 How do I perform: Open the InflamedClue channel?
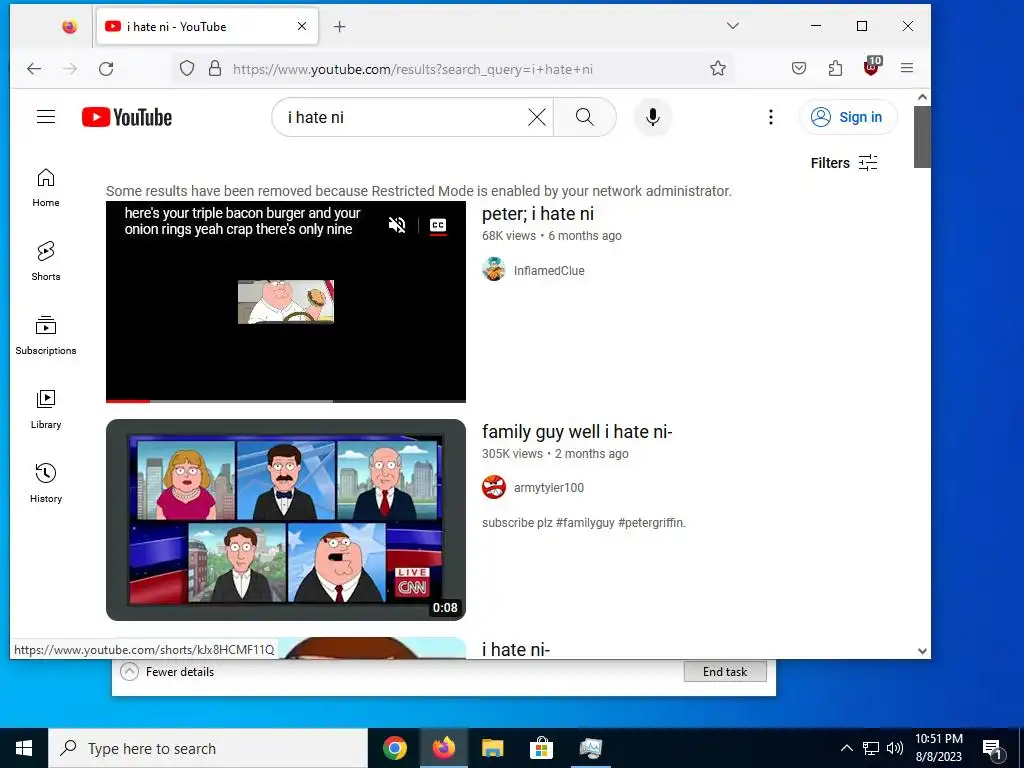(x=549, y=270)
